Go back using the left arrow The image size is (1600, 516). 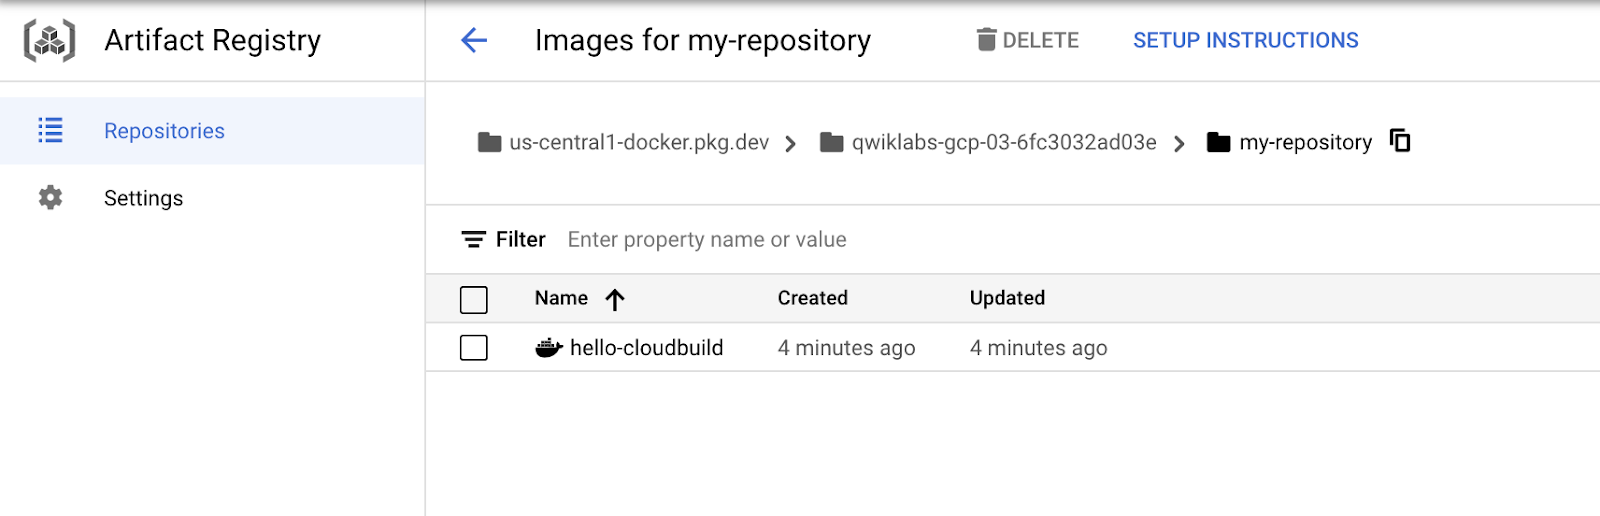point(474,41)
